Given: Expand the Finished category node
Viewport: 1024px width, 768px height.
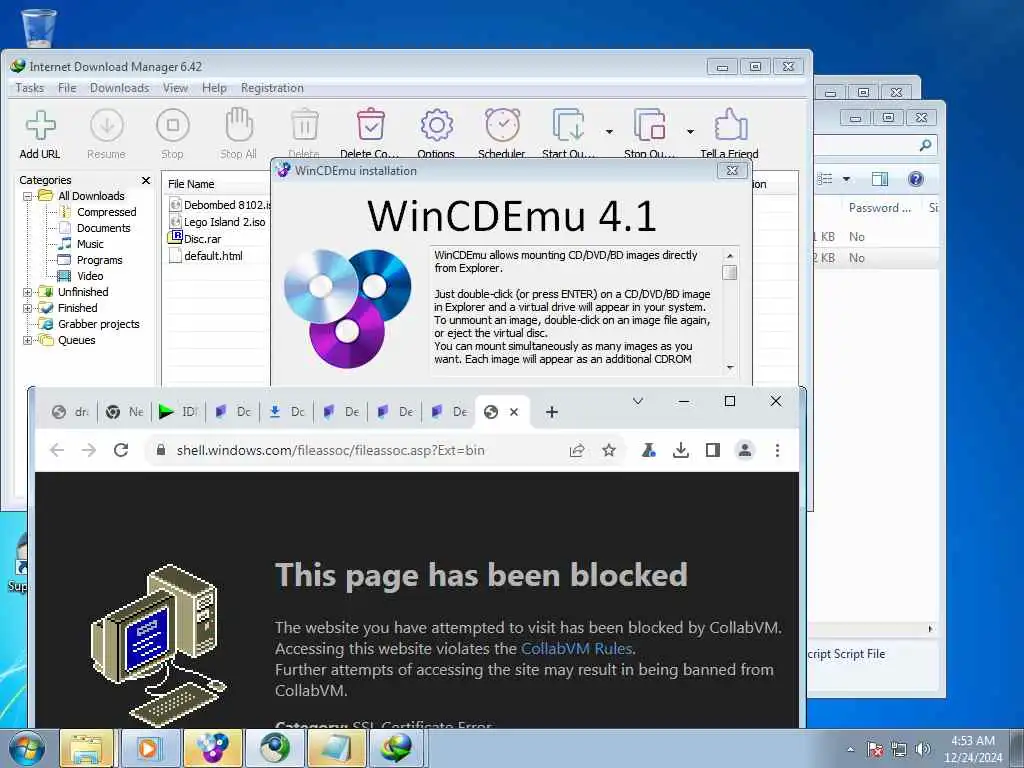Looking at the screenshot, I should point(27,308).
